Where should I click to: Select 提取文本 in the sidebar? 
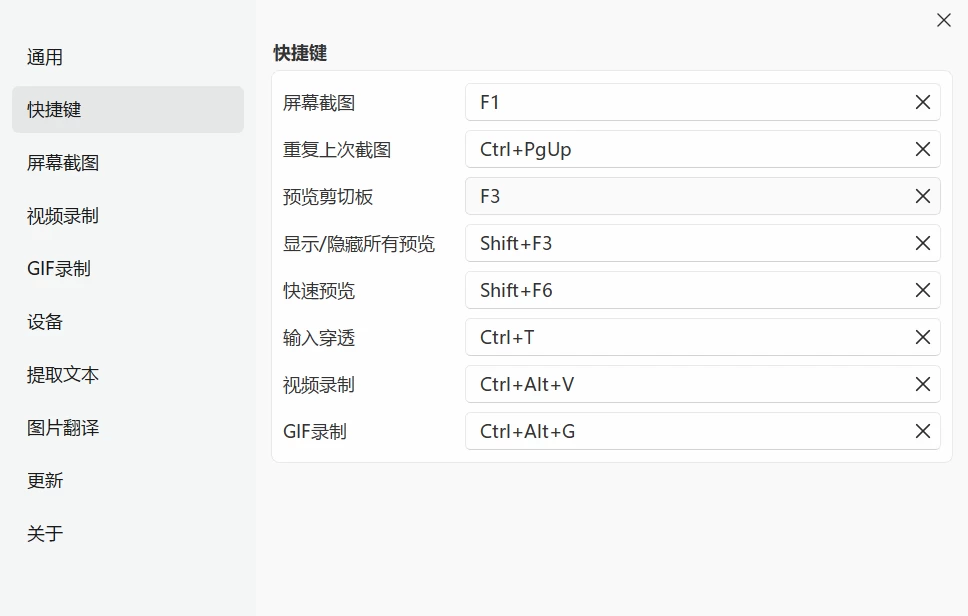[63, 375]
